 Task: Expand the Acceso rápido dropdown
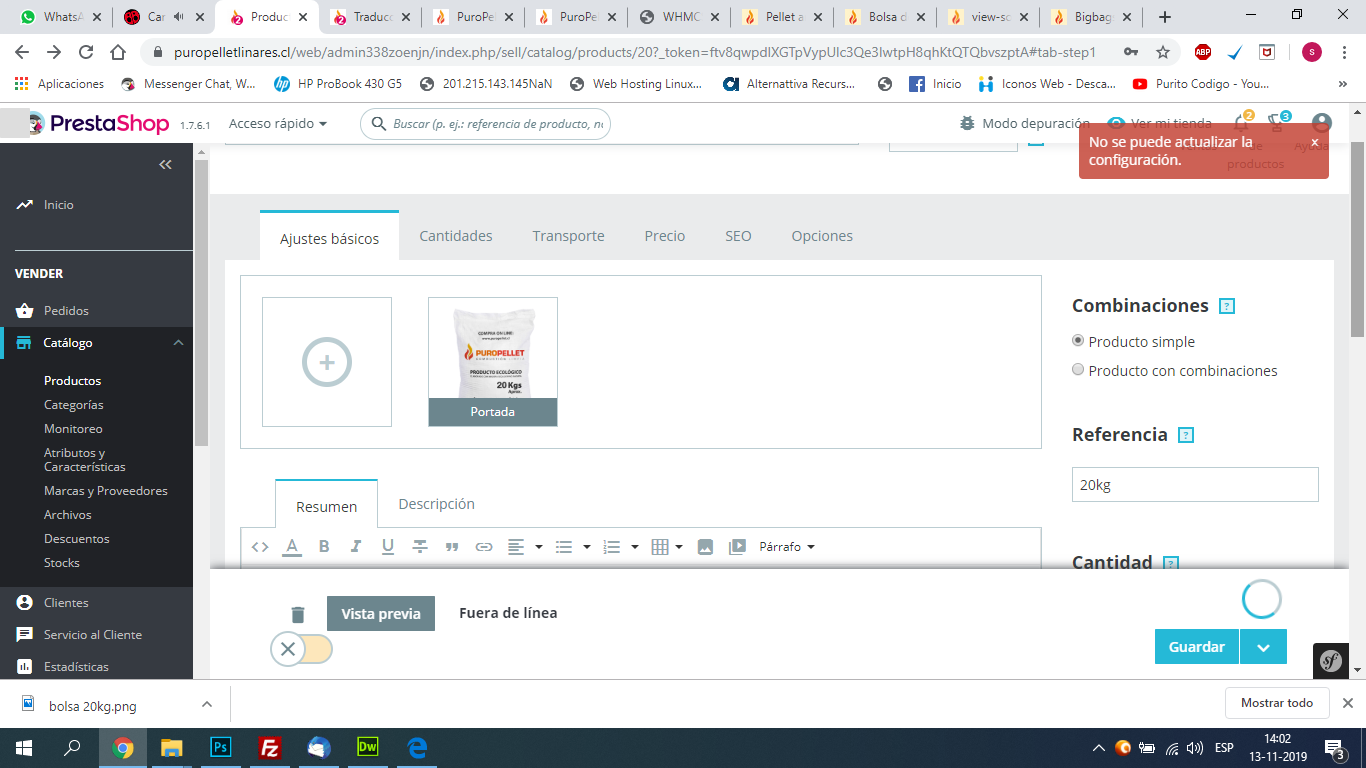278,123
